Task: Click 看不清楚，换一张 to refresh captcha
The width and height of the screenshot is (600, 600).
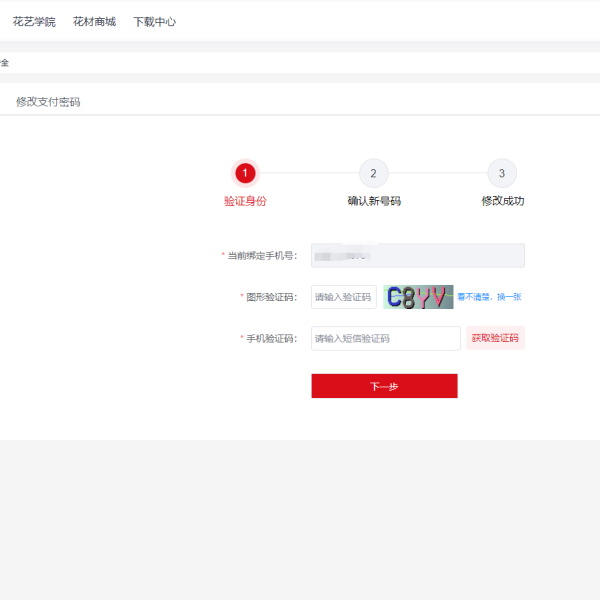Action: coord(489,297)
